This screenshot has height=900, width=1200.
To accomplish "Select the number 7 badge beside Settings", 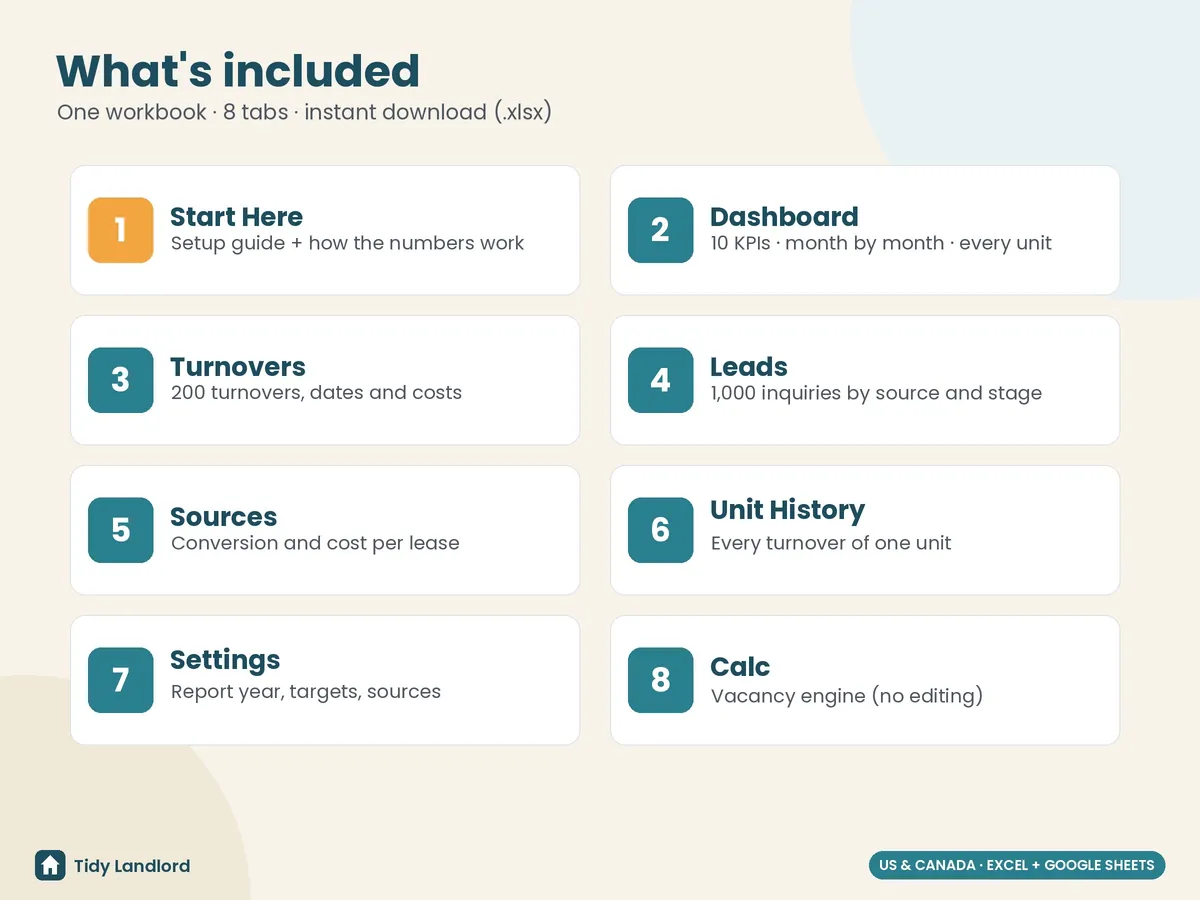I will (120, 680).
